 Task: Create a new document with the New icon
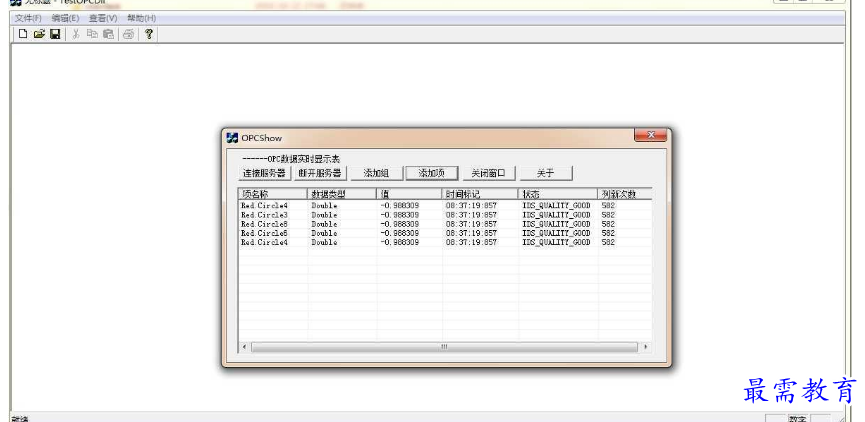click(23, 34)
